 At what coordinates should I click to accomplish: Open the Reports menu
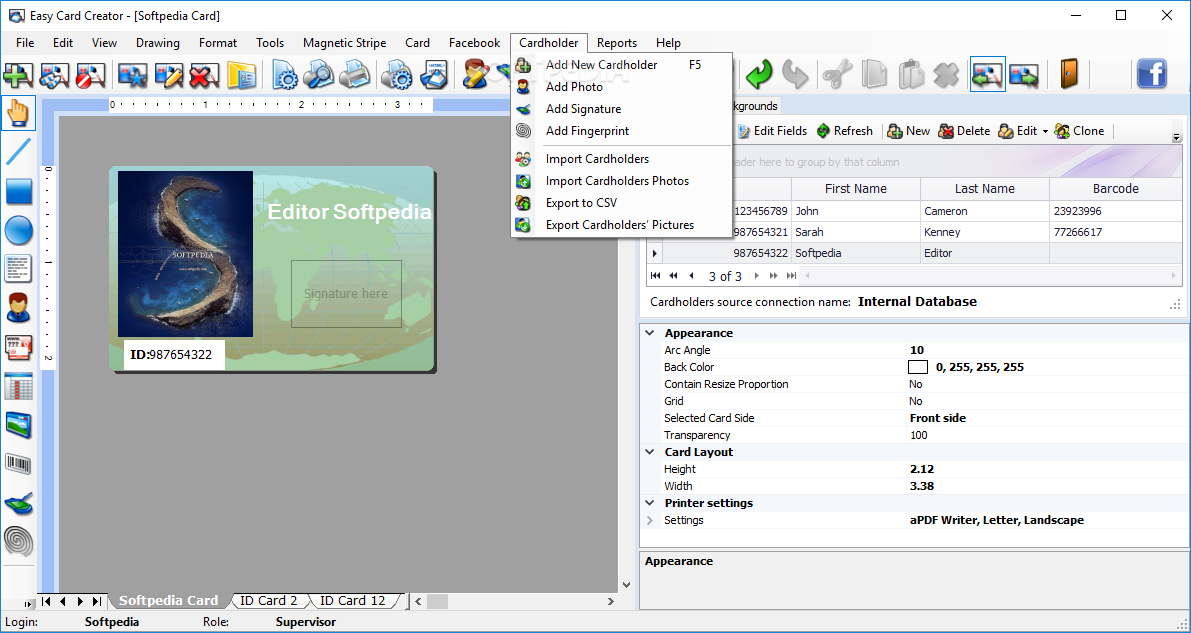tap(617, 43)
